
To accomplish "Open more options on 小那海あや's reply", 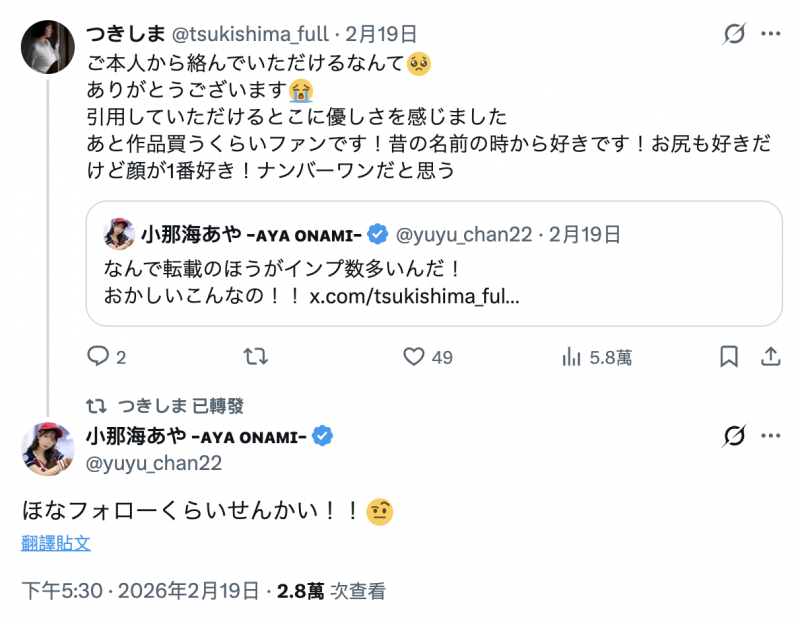I will click(x=770, y=434).
